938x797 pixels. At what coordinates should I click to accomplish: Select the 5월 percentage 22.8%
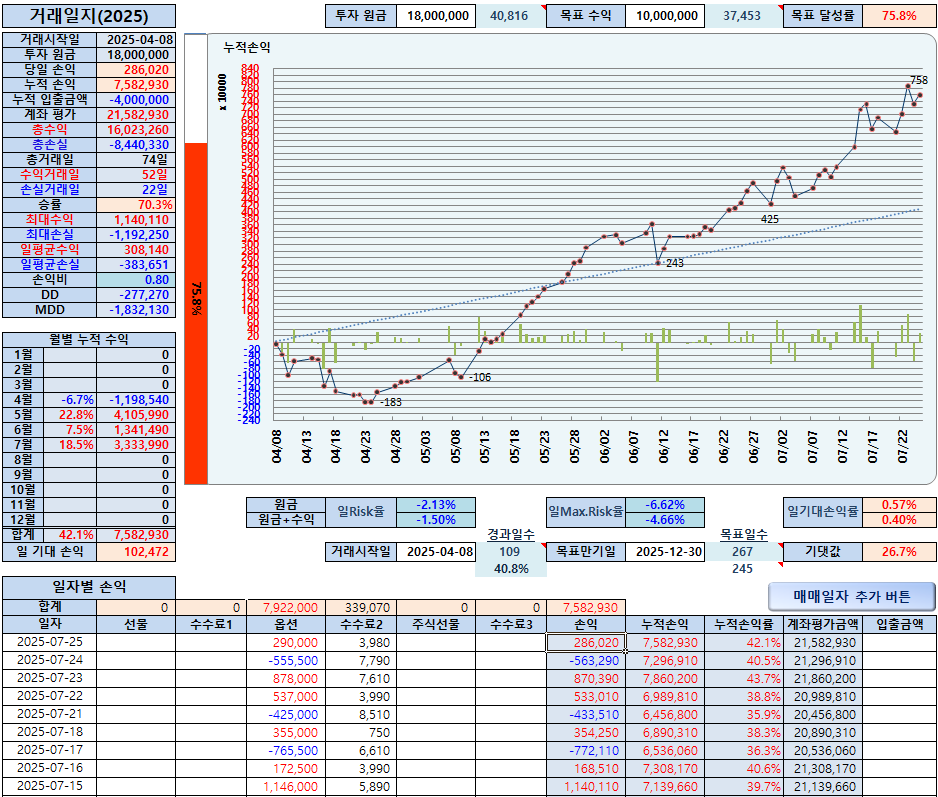tap(70, 415)
